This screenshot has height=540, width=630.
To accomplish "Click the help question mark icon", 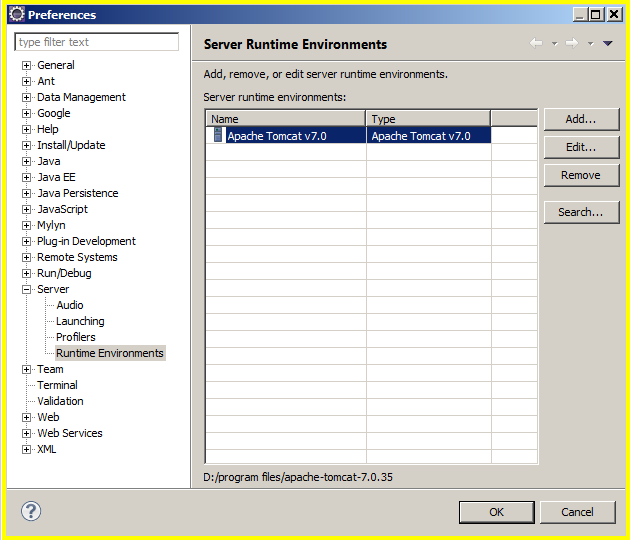I will [x=31, y=511].
